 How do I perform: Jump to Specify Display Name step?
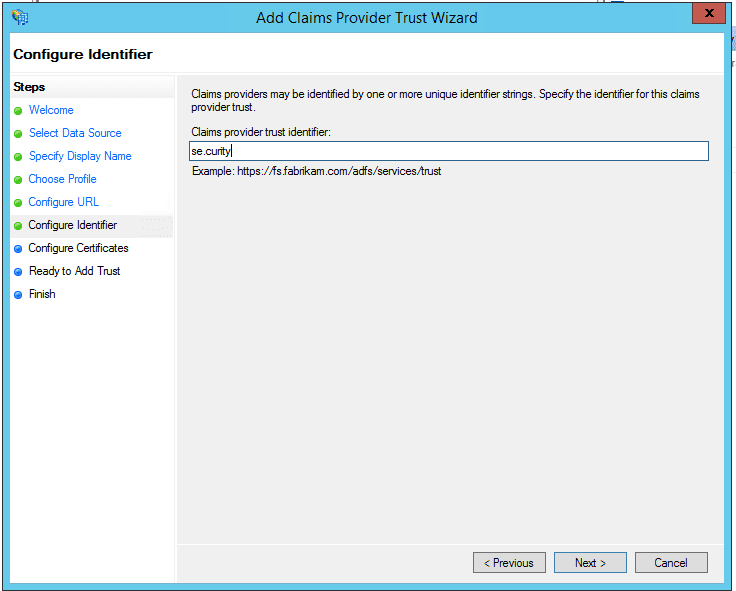tap(80, 156)
